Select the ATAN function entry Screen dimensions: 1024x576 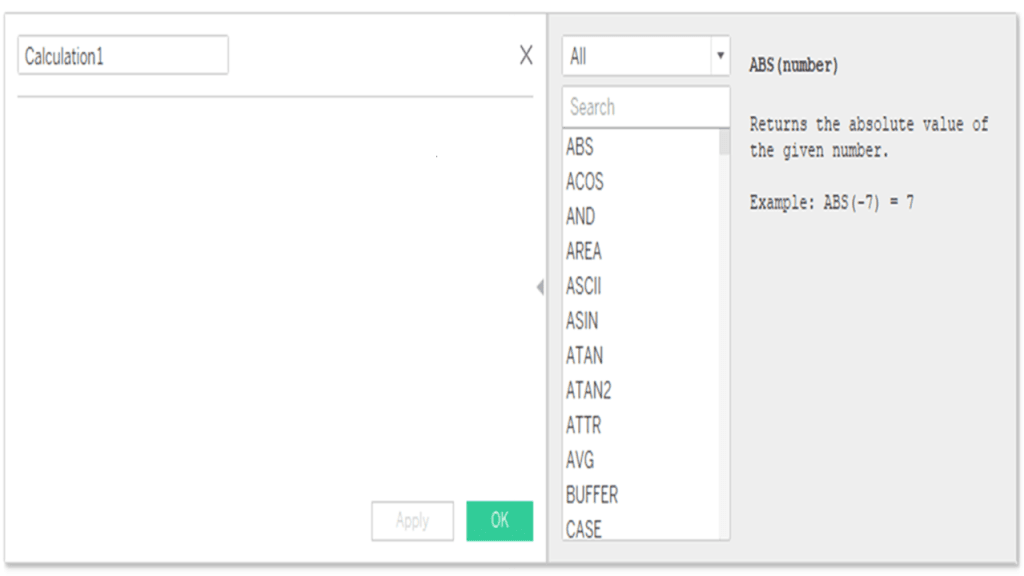click(584, 356)
